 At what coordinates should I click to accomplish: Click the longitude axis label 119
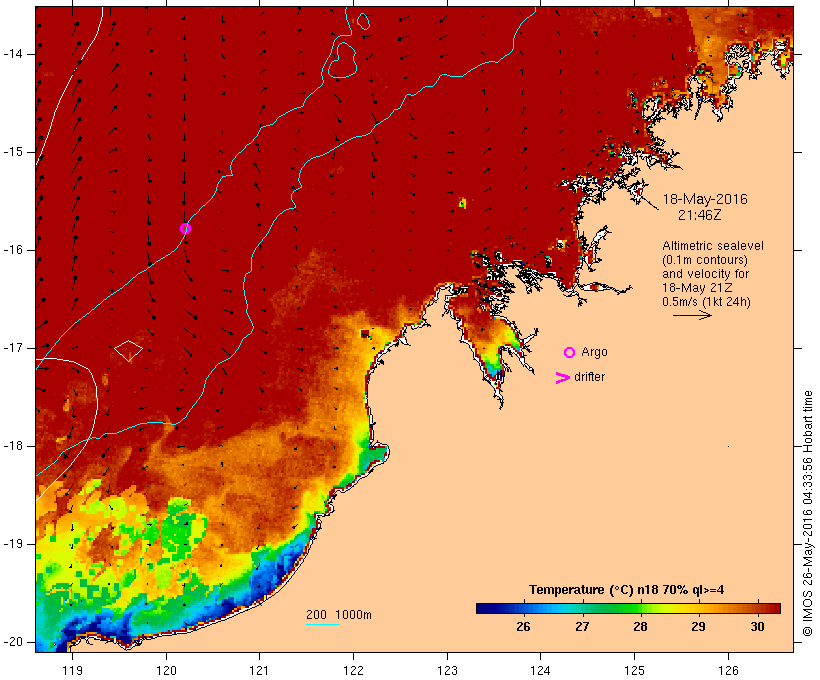[x=72, y=670]
